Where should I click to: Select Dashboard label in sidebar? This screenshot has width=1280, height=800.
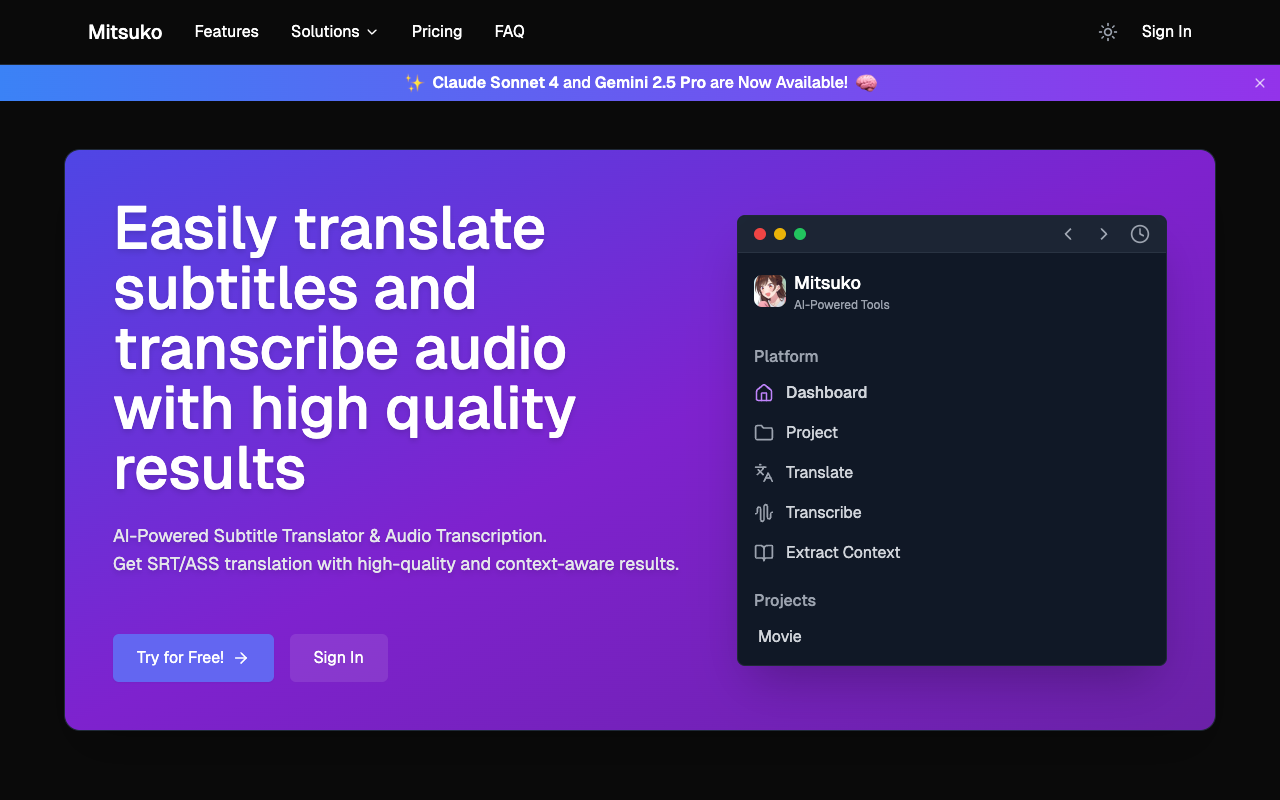click(826, 393)
